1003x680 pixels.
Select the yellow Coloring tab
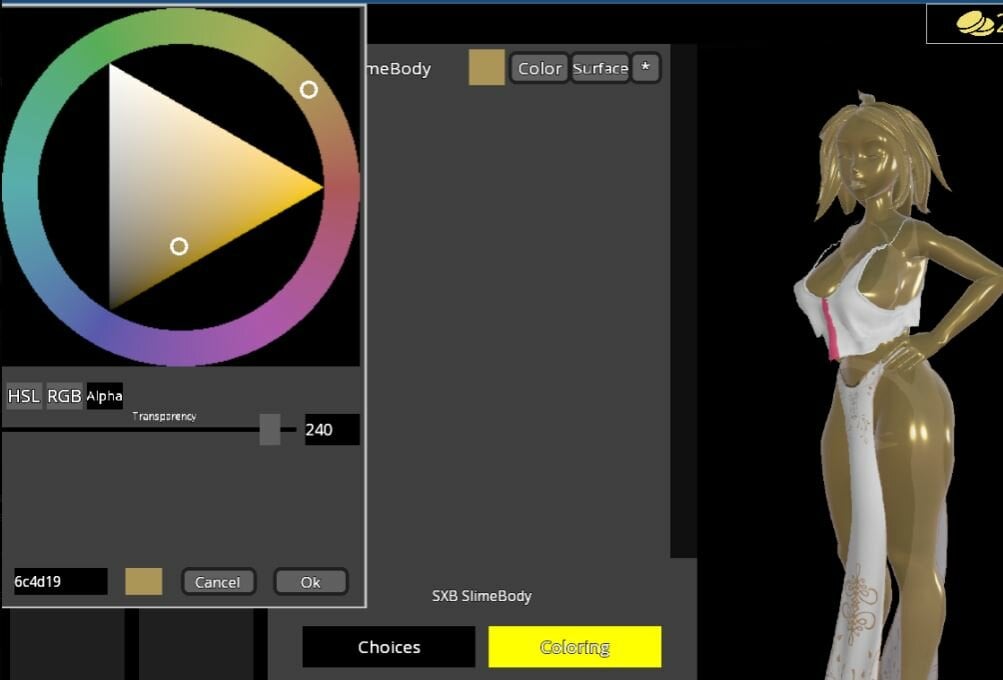click(574, 647)
